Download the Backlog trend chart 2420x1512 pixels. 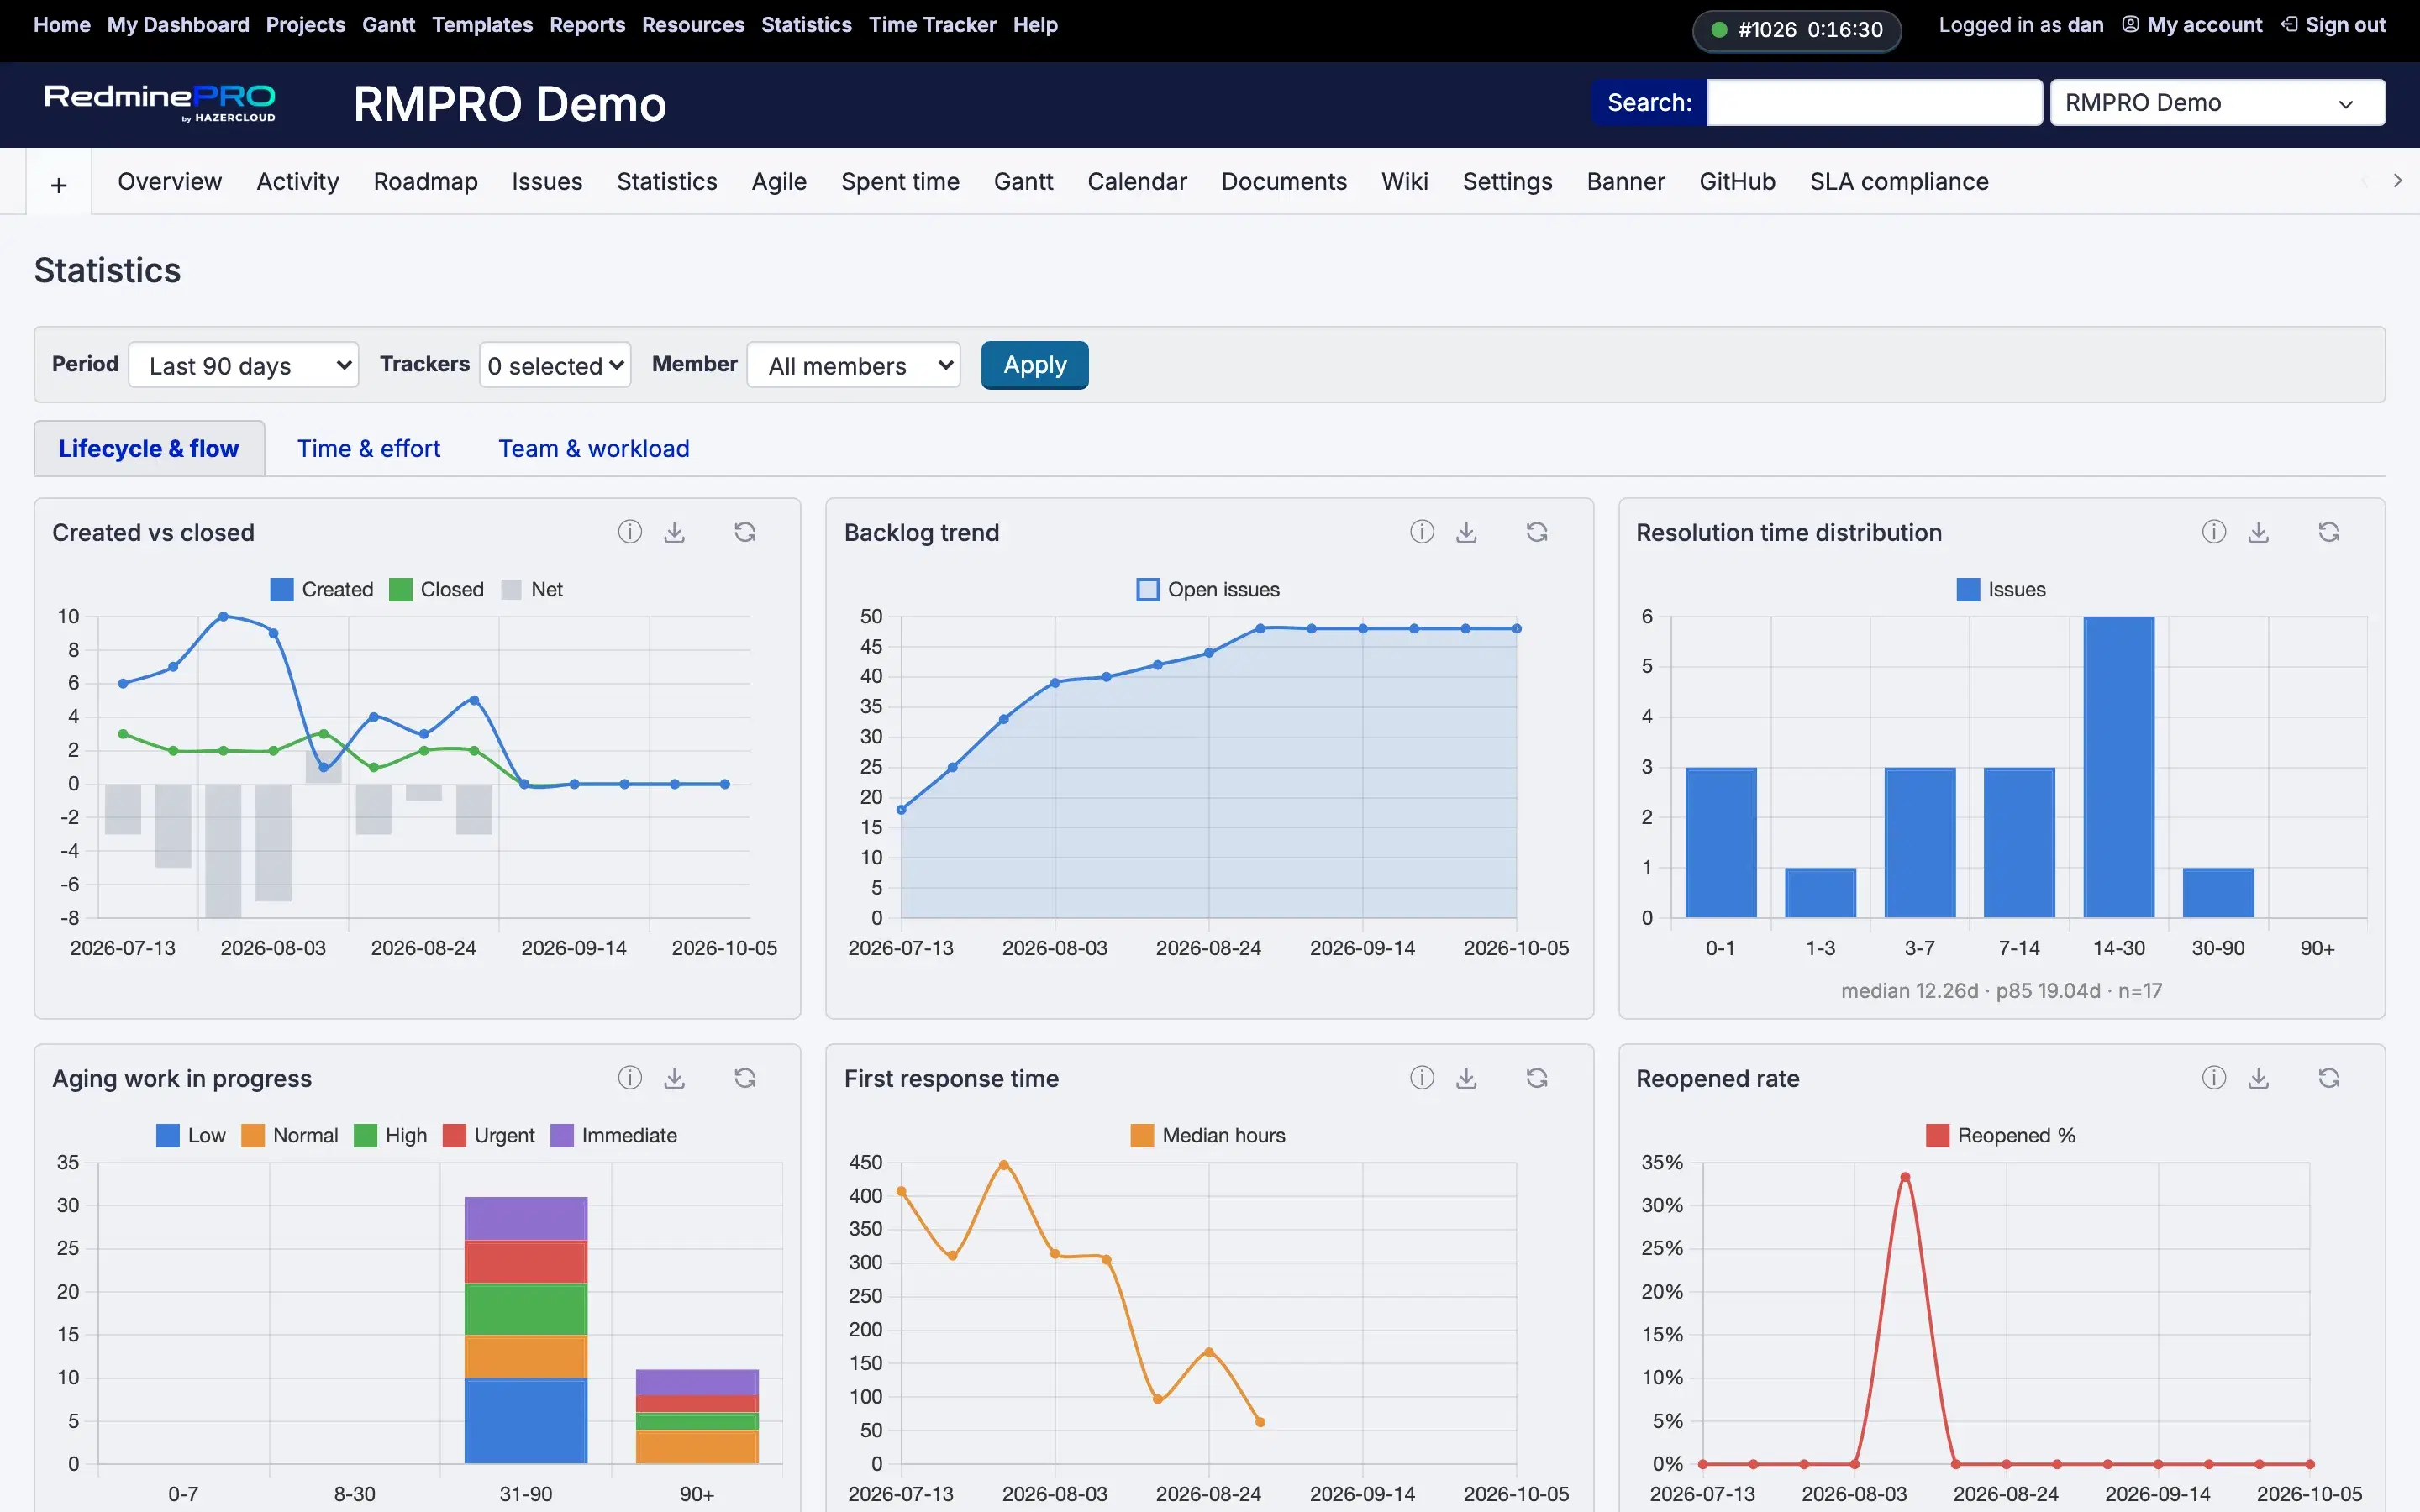(x=1467, y=532)
